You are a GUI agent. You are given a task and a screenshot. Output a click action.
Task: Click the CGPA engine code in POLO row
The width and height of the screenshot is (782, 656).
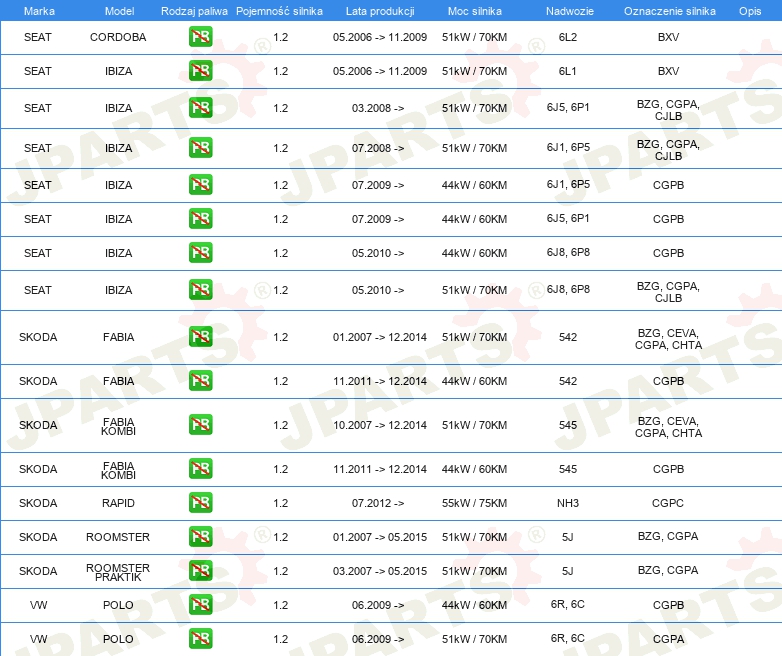pyautogui.click(x=668, y=639)
